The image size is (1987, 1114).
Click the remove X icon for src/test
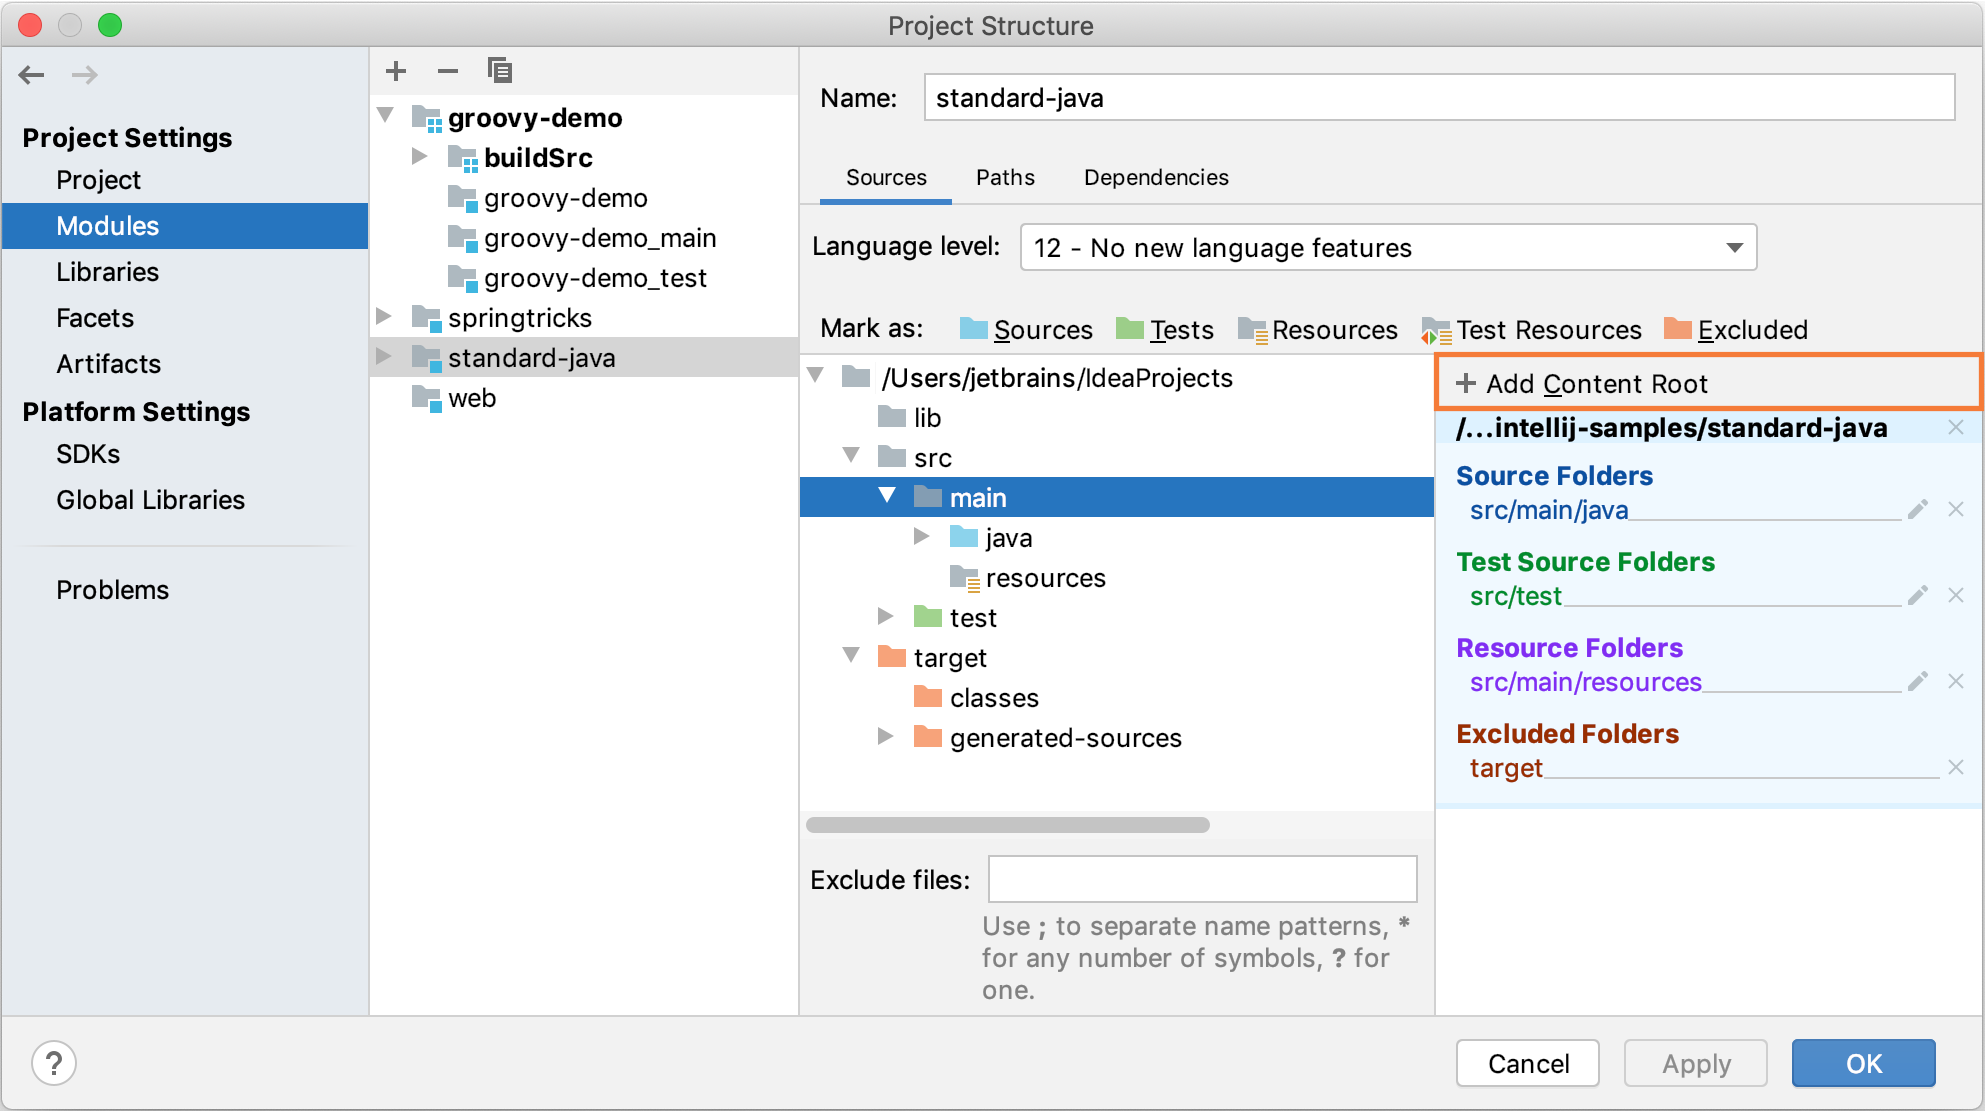point(1956,595)
